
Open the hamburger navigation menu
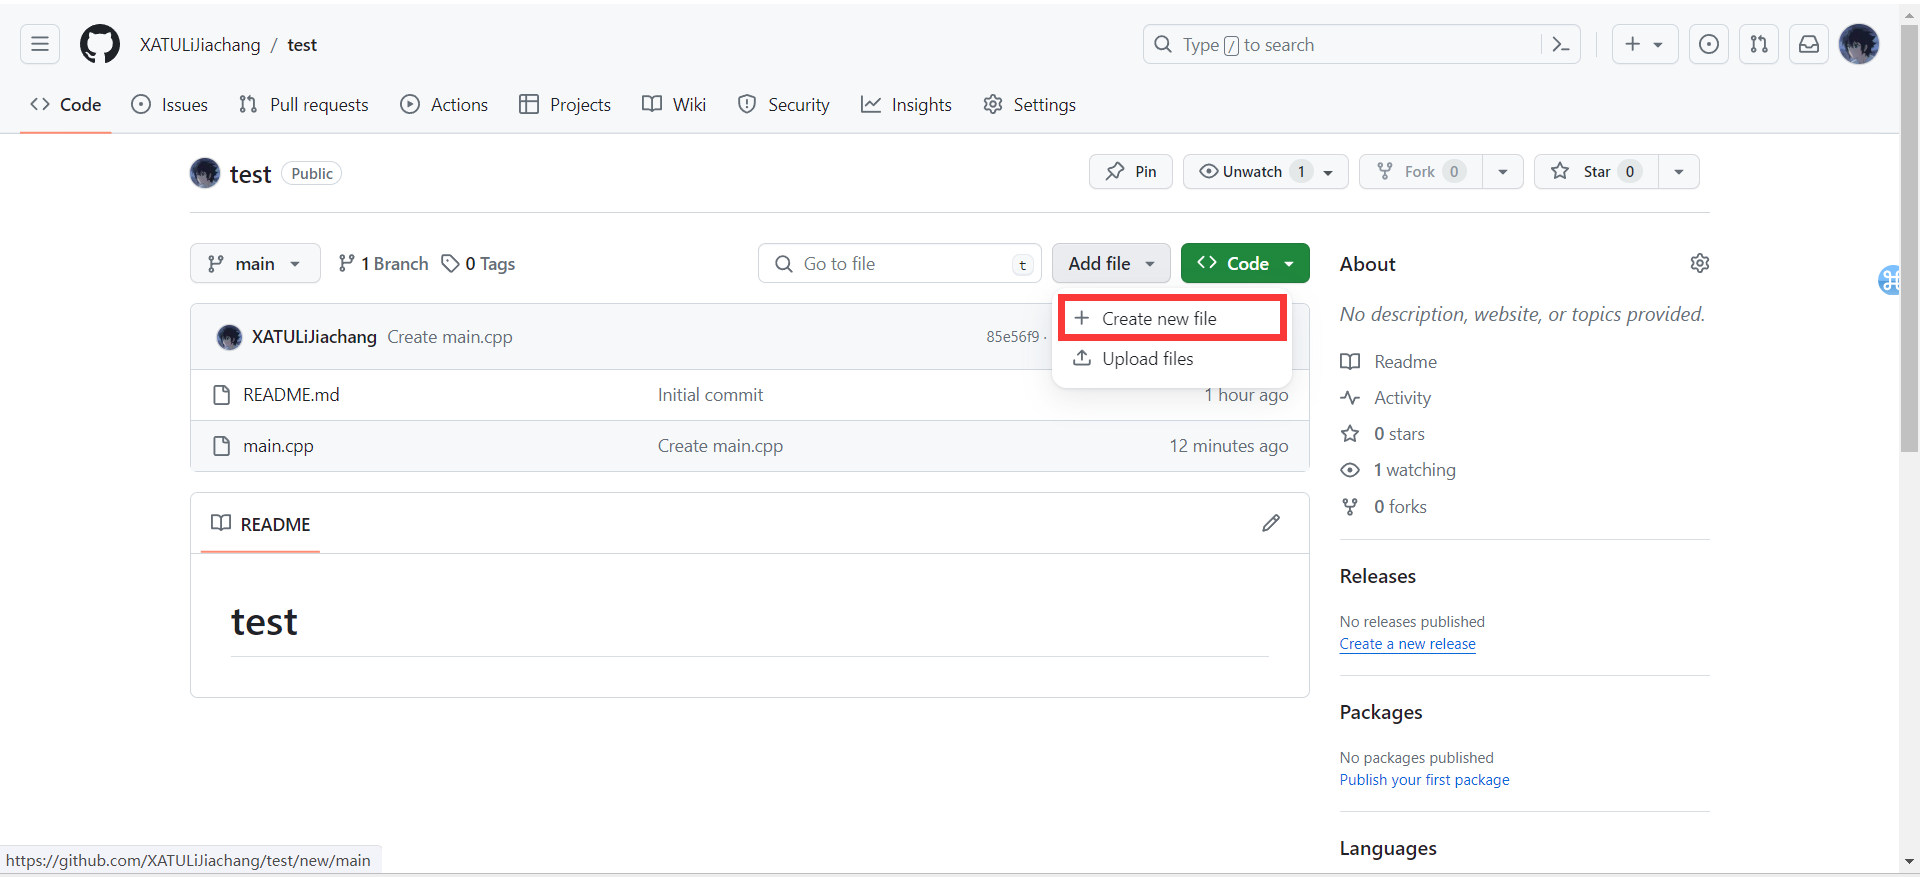(40, 44)
